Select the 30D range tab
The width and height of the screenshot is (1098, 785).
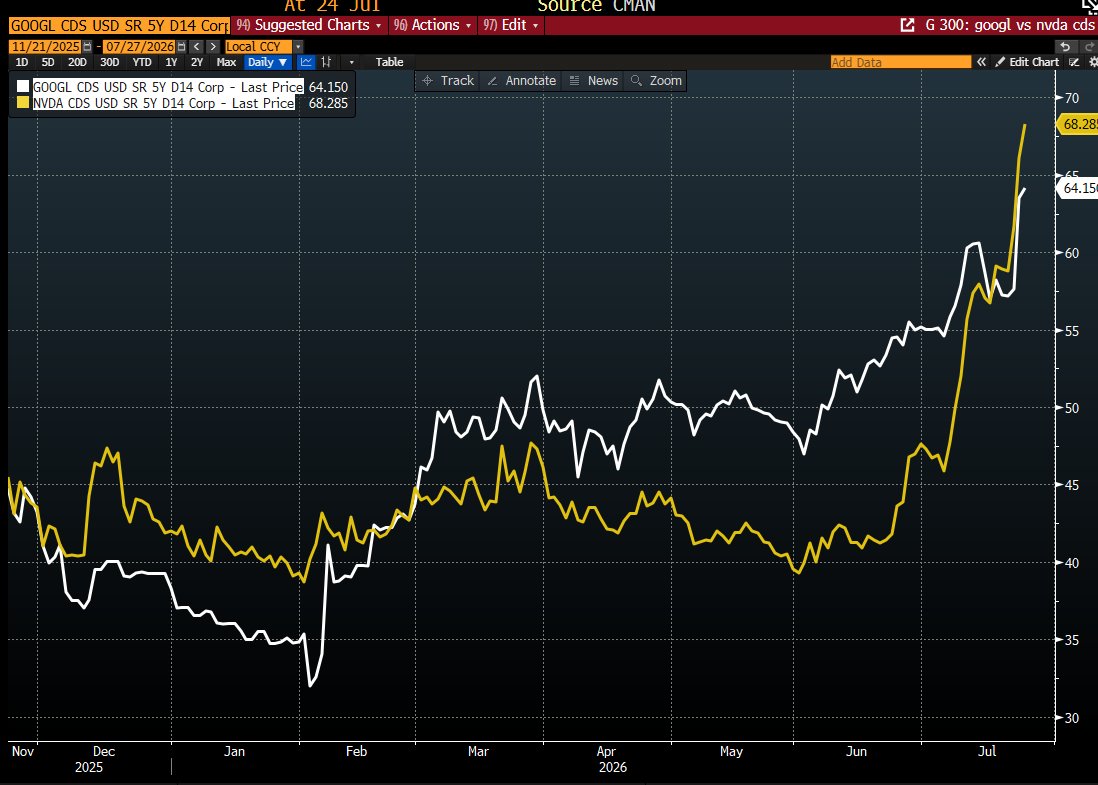pyautogui.click(x=109, y=62)
